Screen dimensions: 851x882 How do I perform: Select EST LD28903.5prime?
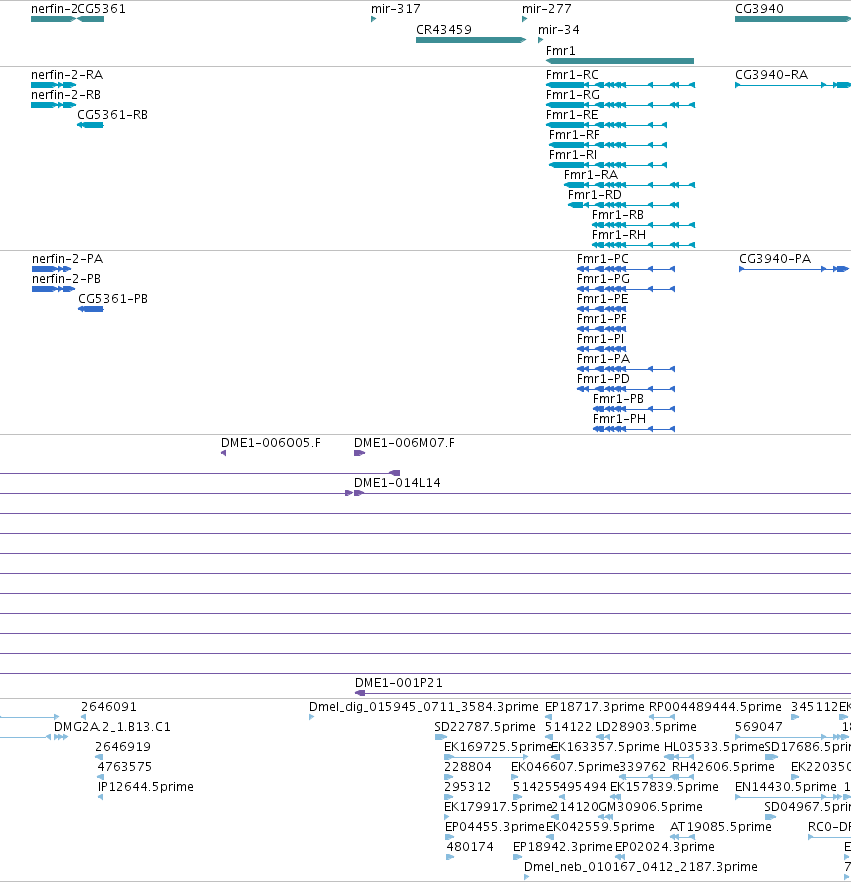point(603,737)
